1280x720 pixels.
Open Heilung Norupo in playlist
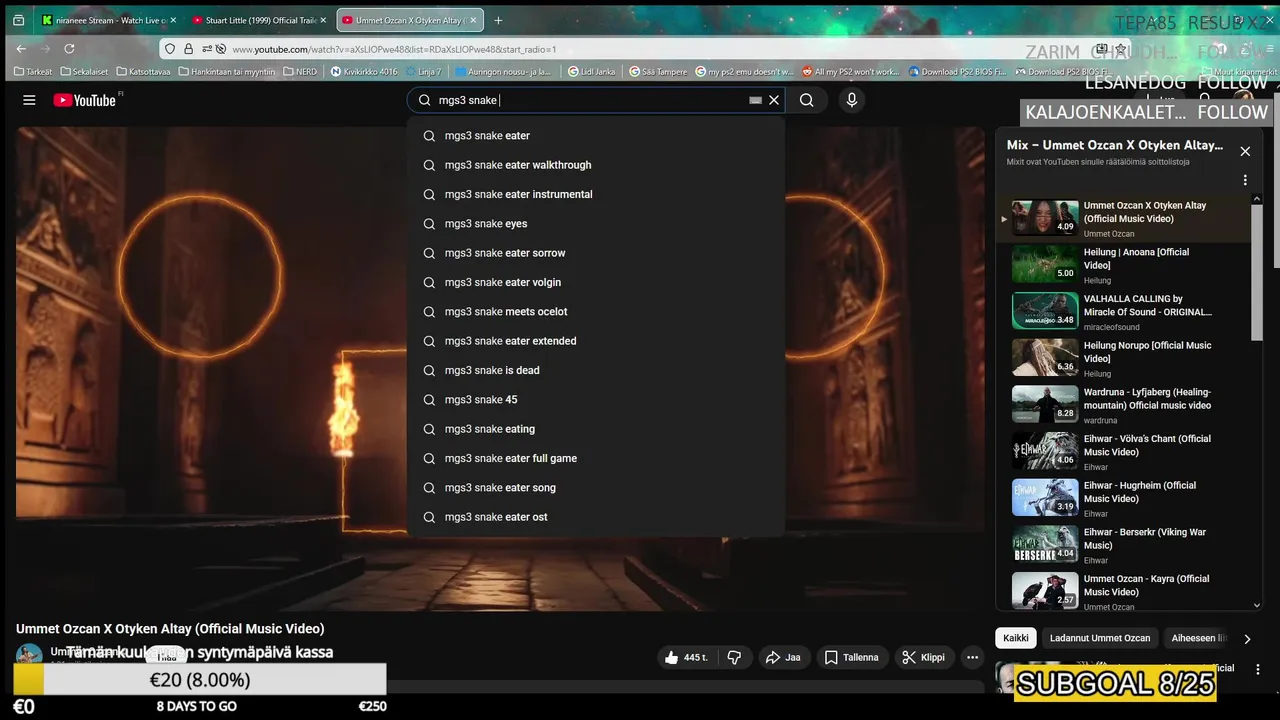coord(1148,352)
